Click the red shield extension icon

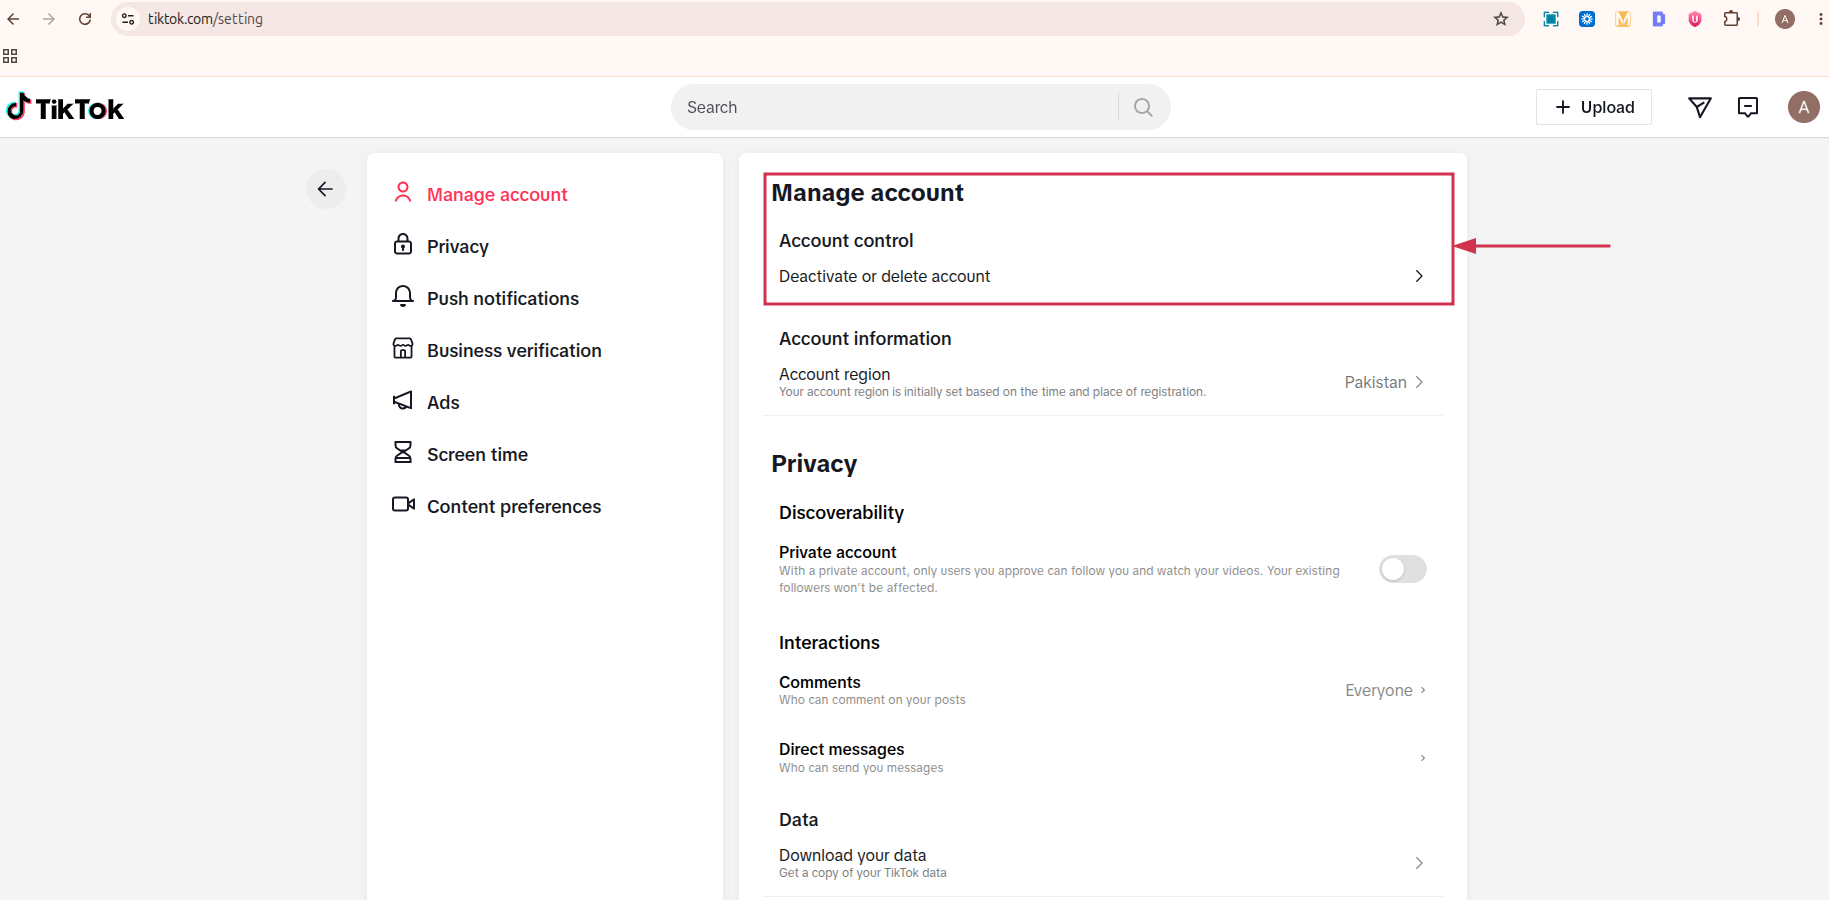pos(1695,19)
